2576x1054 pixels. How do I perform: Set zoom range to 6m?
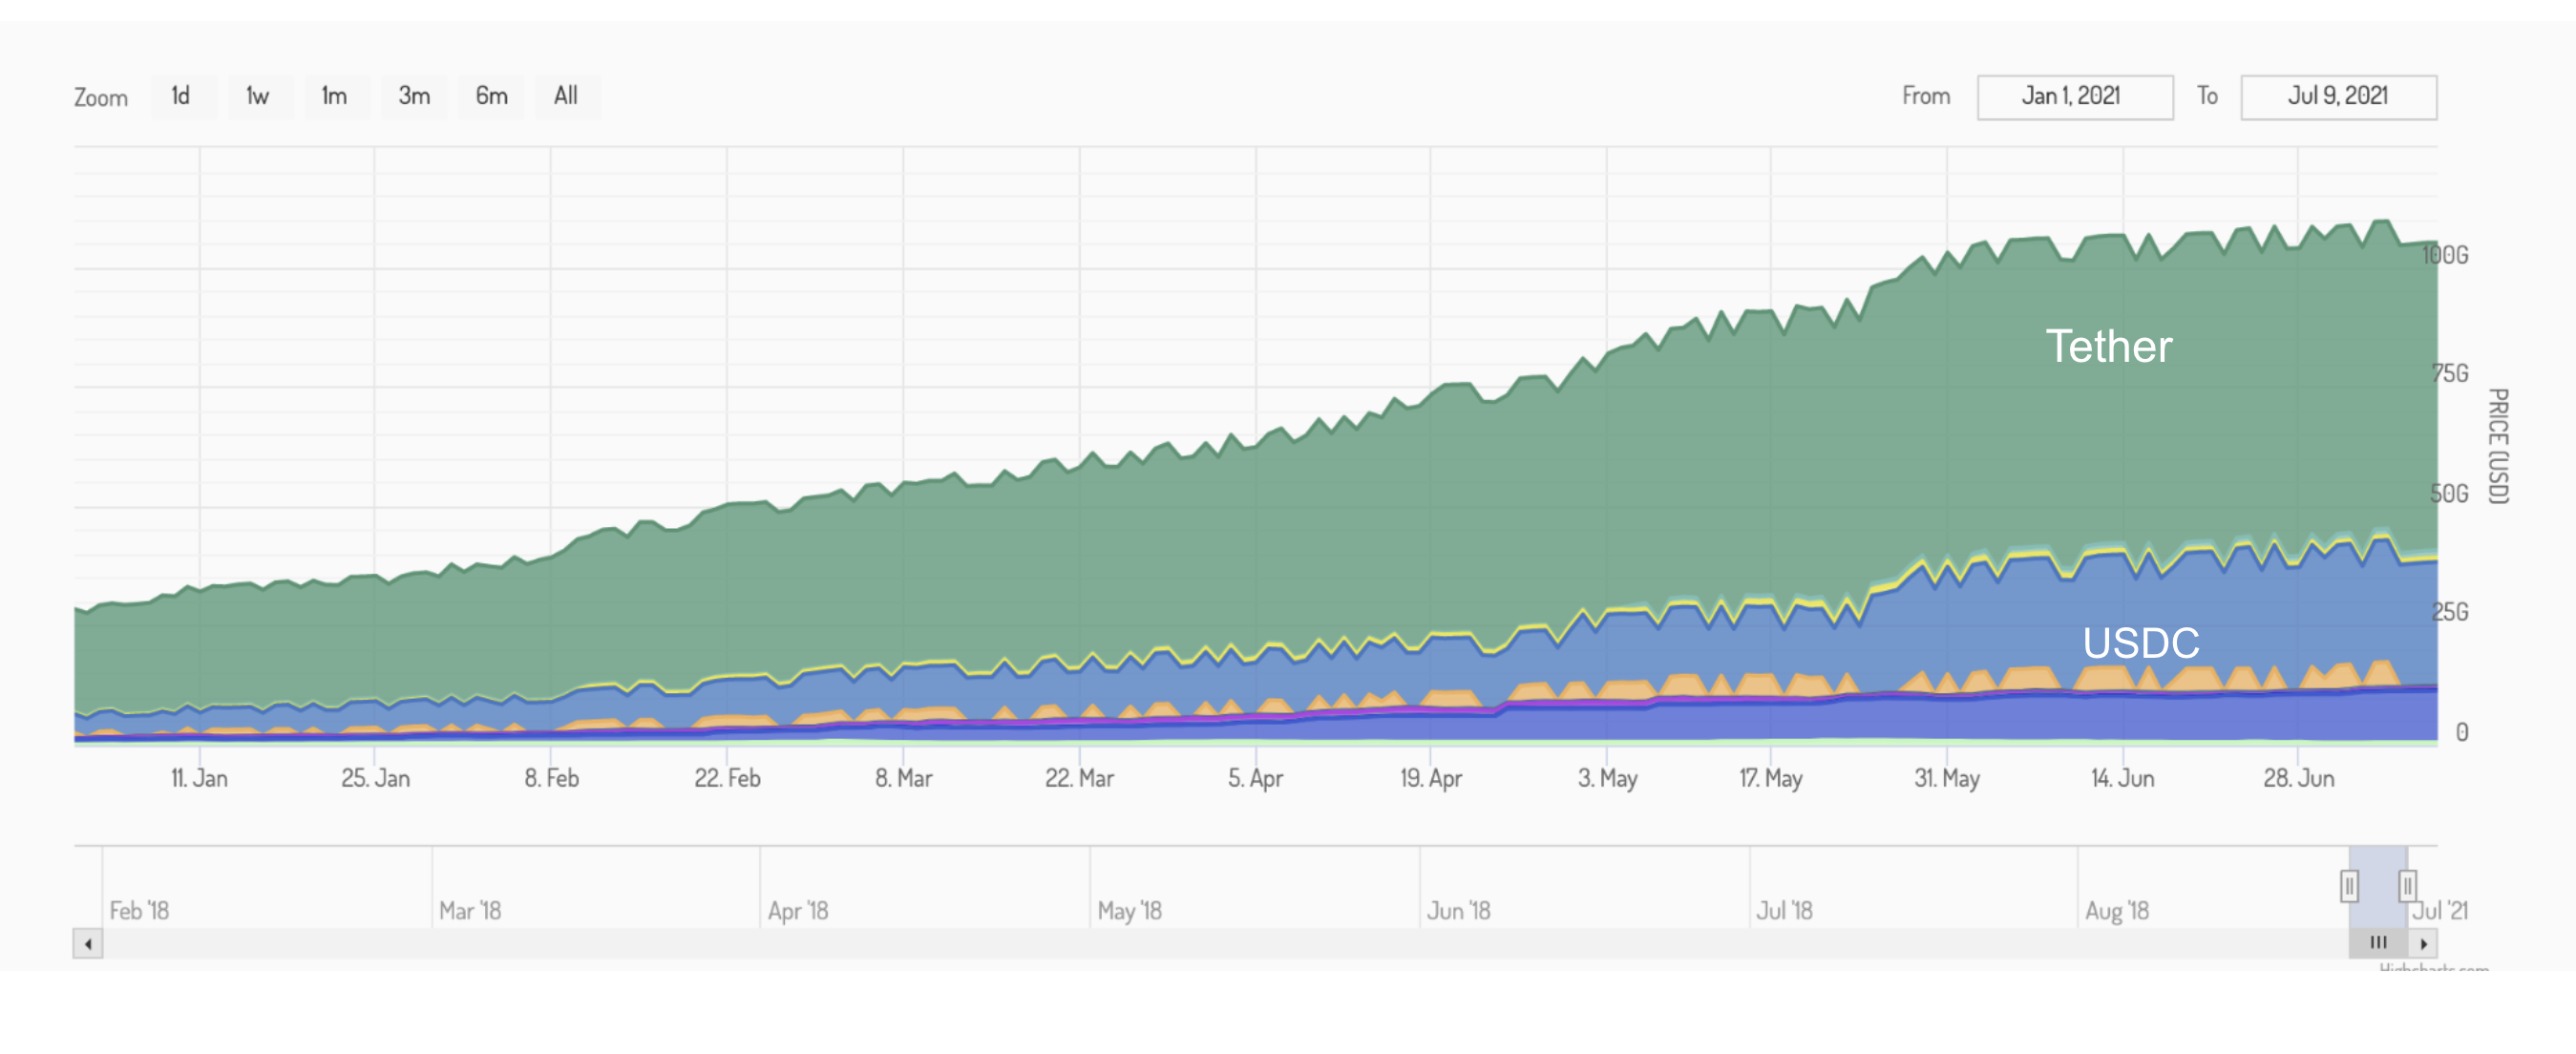click(x=491, y=96)
